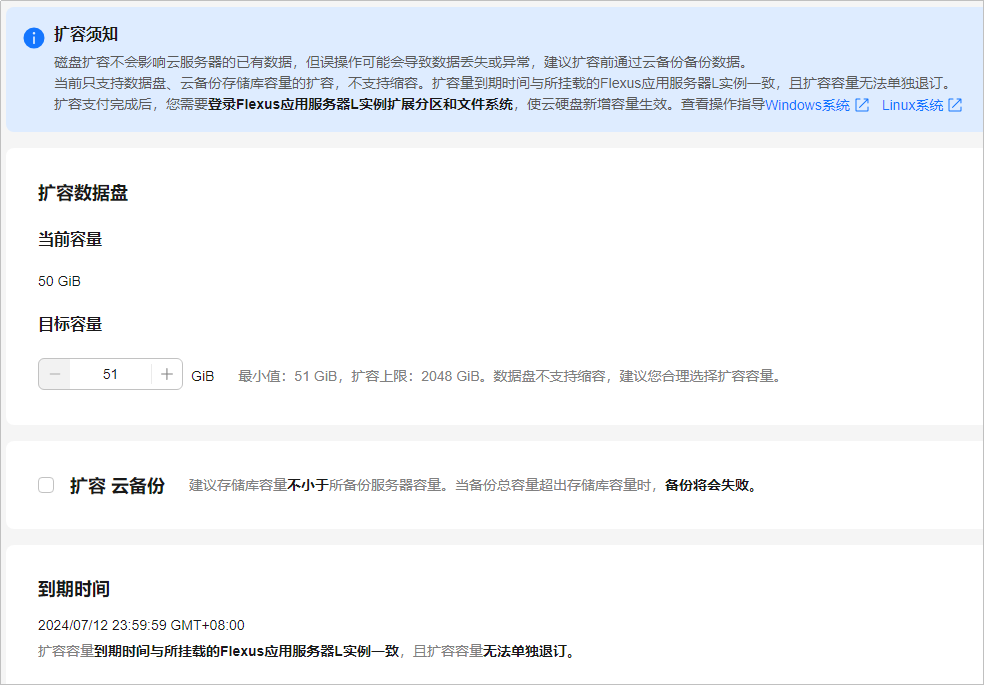Click the external-link icon after Windows系统
The width and height of the screenshot is (984, 685).
pyautogui.click(x=862, y=105)
